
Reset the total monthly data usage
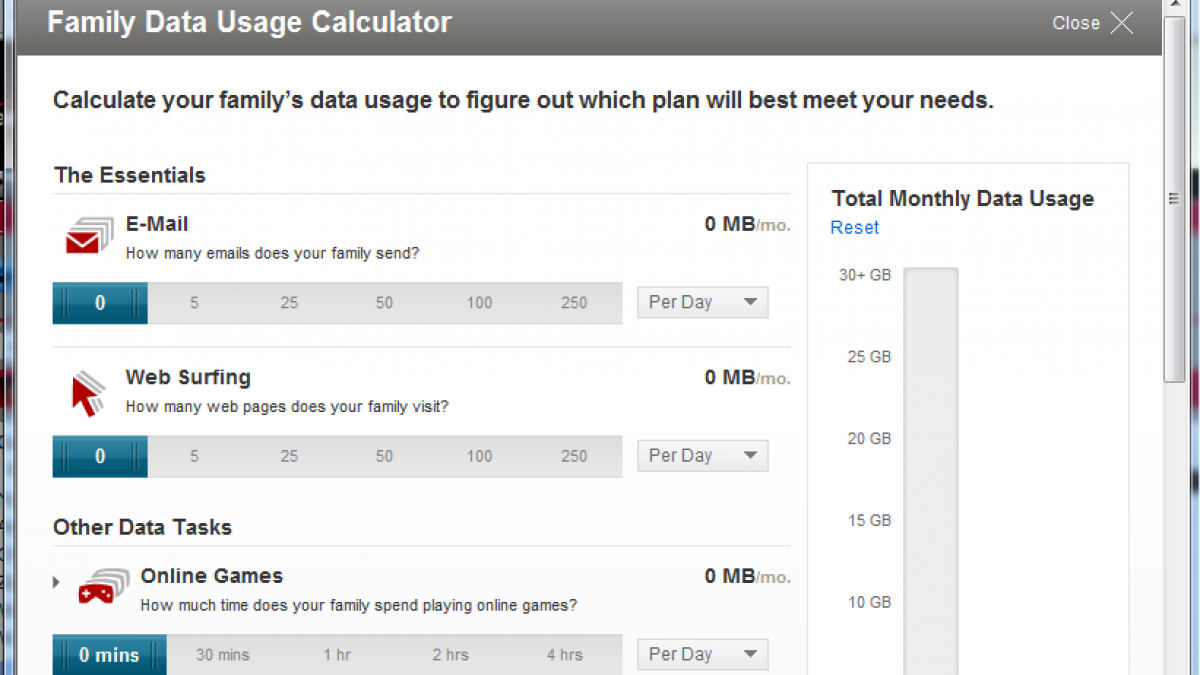854,227
